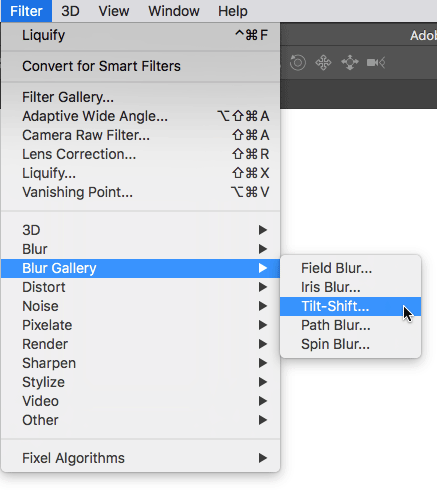The image size is (437, 492).
Task: Expand the Distort submenu
Action: click(x=140, y=287)
